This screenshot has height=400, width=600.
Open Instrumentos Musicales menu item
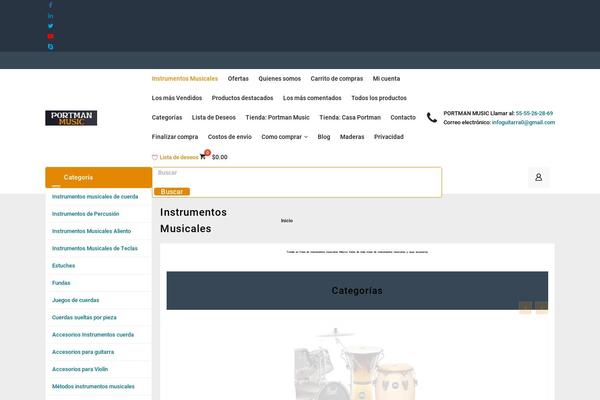coord(185,78)
